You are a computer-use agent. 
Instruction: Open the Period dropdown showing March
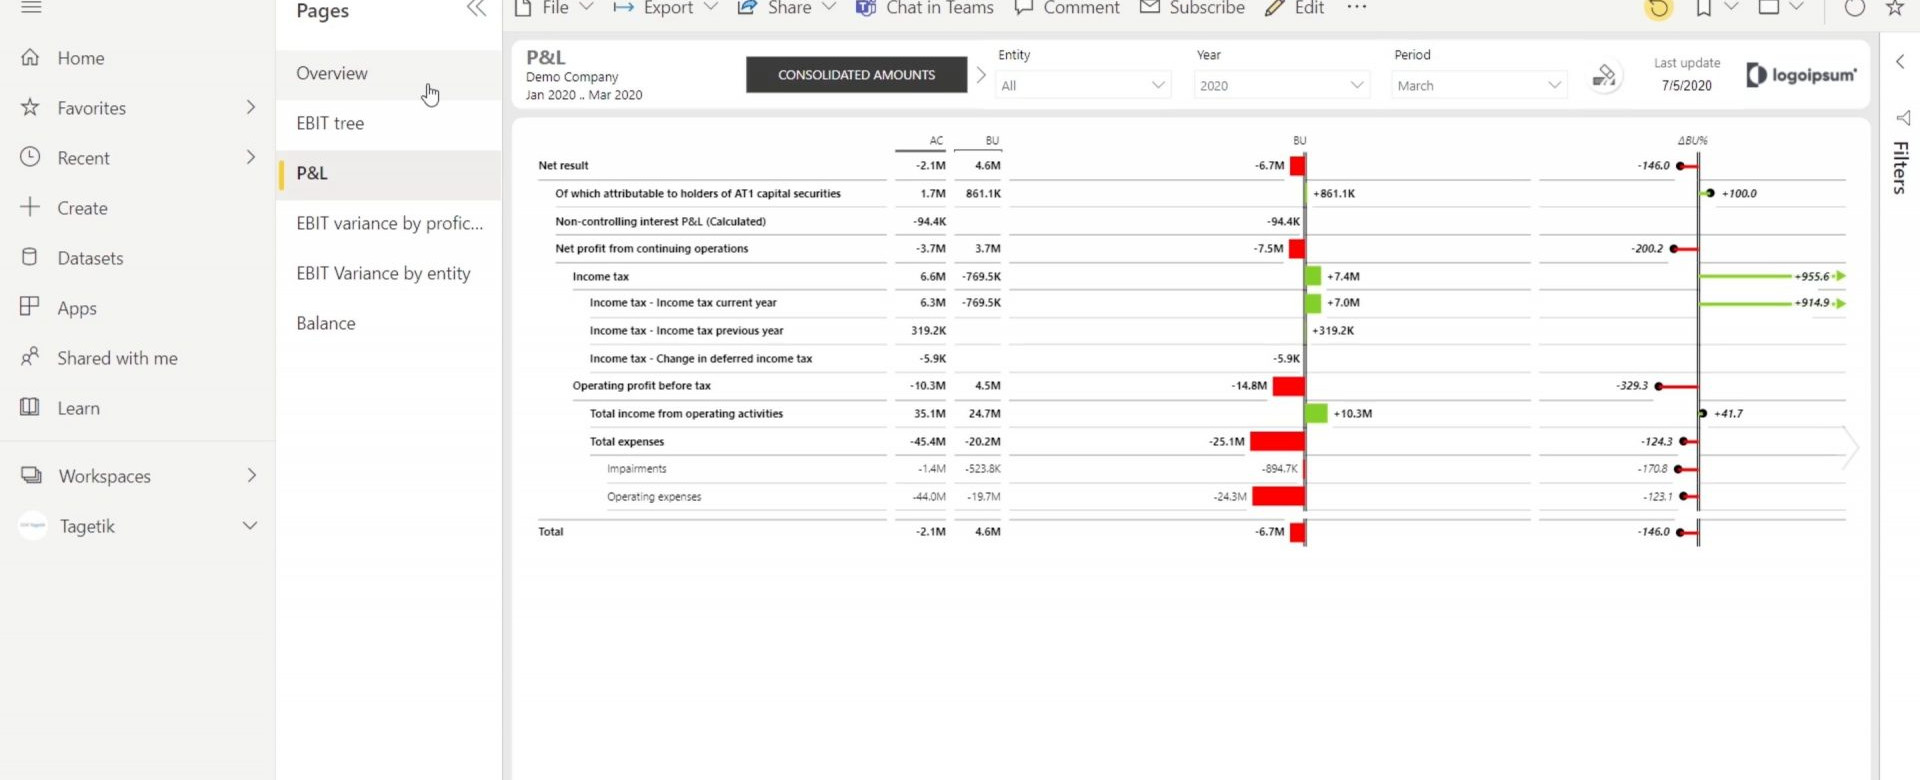(1479, 85)
